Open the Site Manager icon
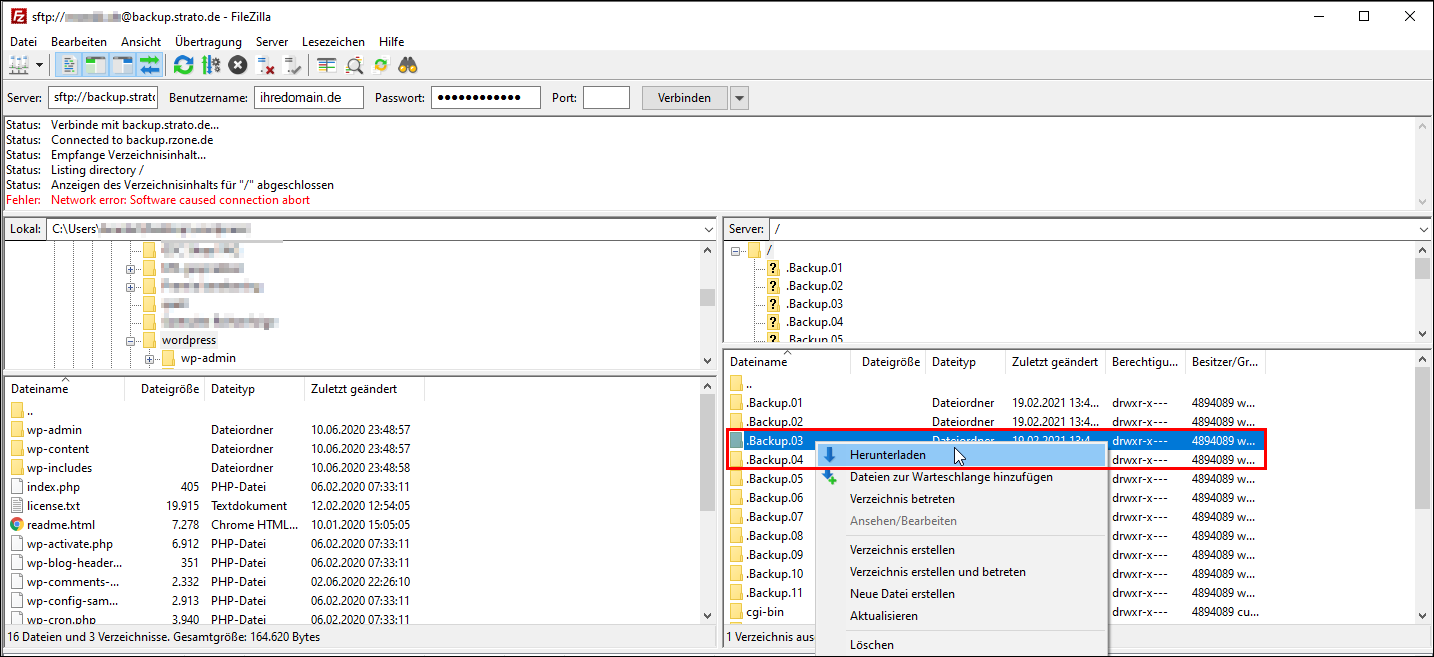This screenshot has height=657, width=1434. click(18, 65)
